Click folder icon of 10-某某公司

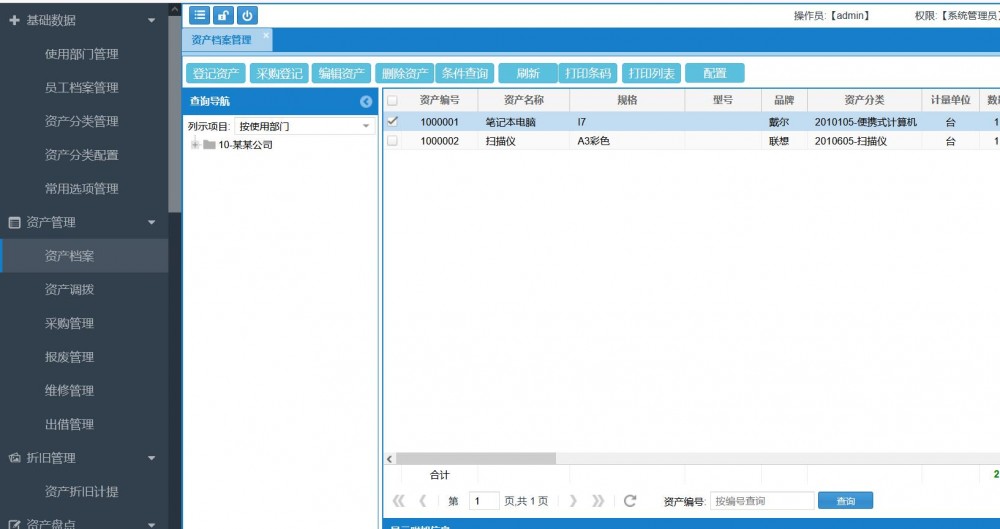(209, 145)
